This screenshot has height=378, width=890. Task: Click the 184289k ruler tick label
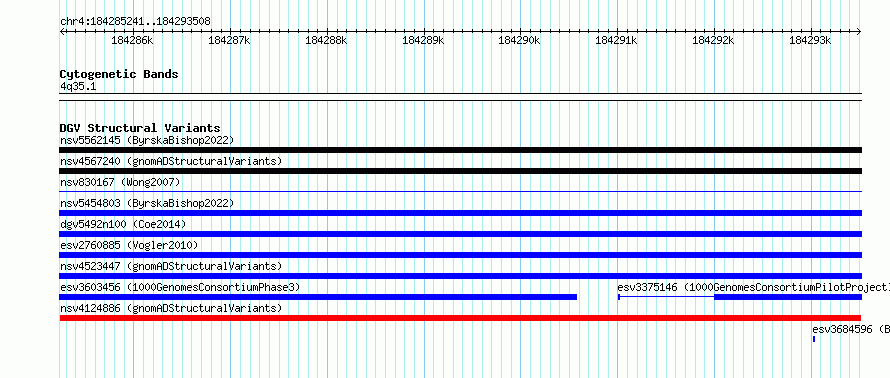tap(423, 40)
